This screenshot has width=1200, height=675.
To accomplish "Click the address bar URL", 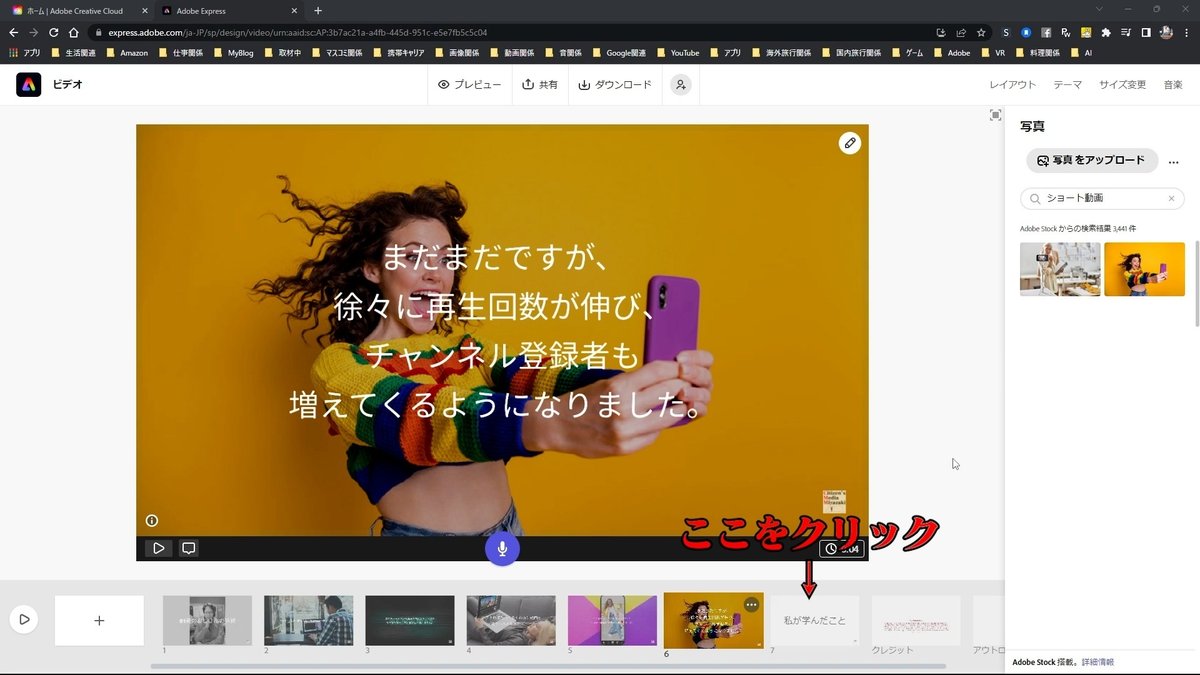I will 298,32.
